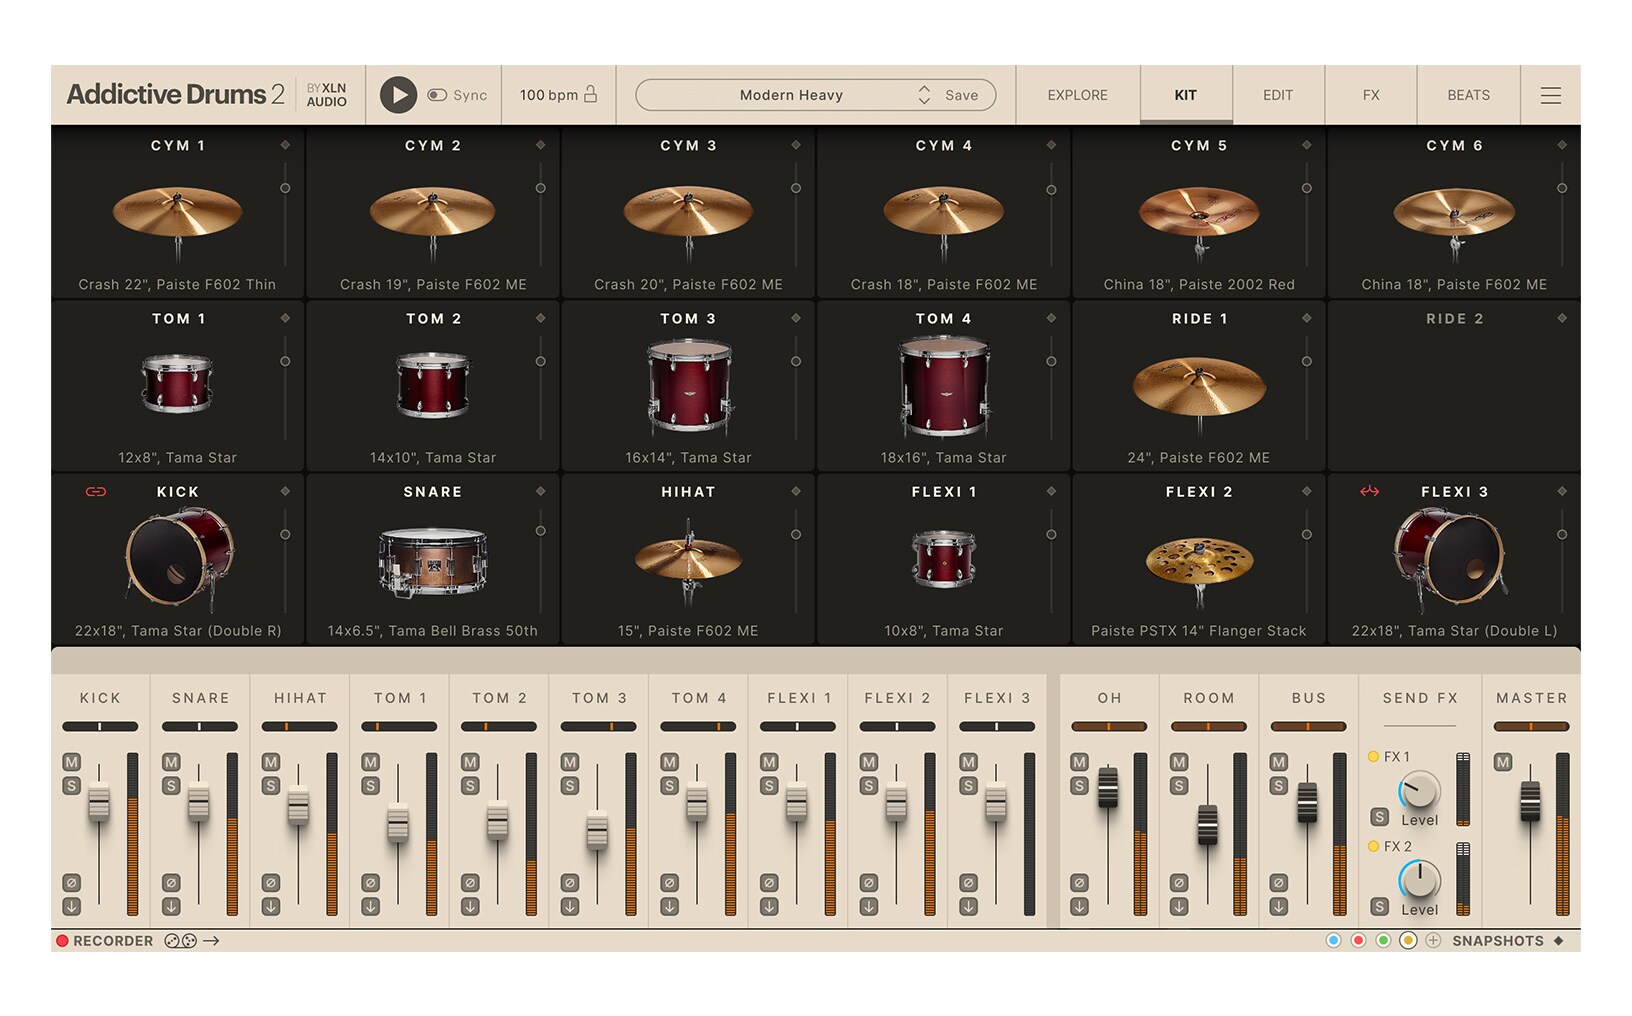The height and width of the screenshot is (1016, 1632).
Task: Open the FLEXI 3 slot diamond menu
Action: click(1561, 491)
